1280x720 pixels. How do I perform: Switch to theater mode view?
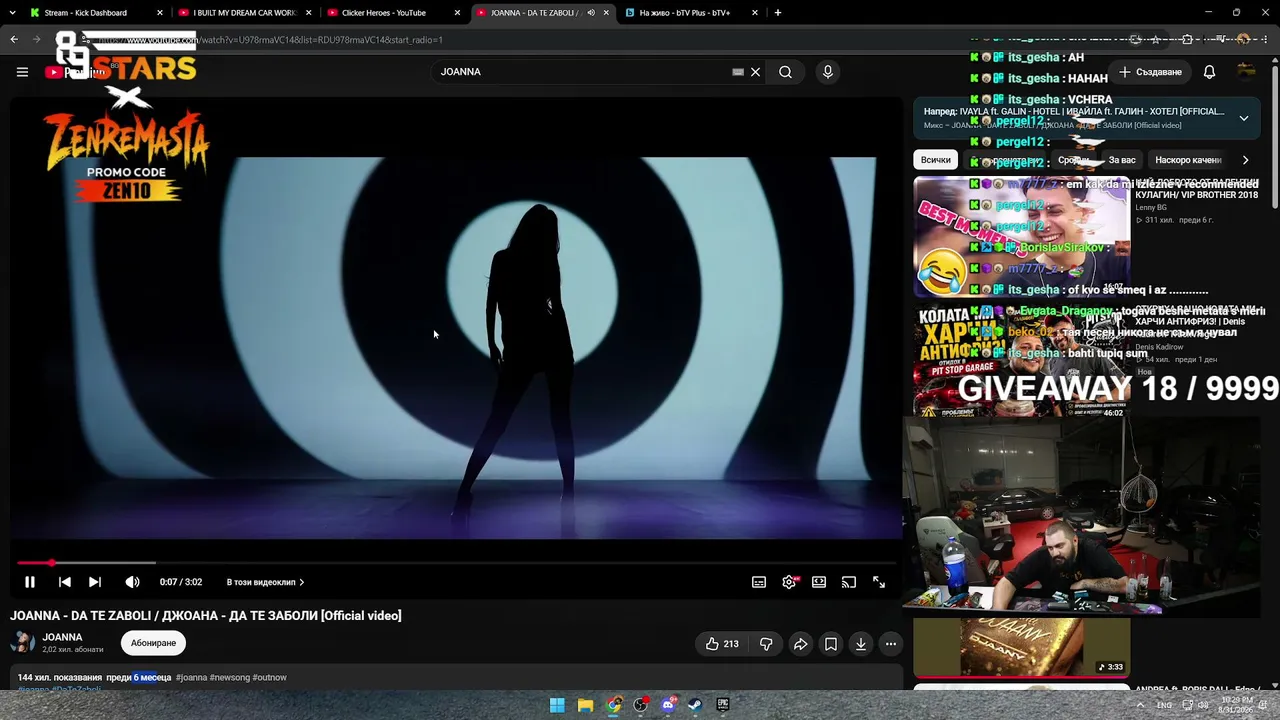(819, 582)
